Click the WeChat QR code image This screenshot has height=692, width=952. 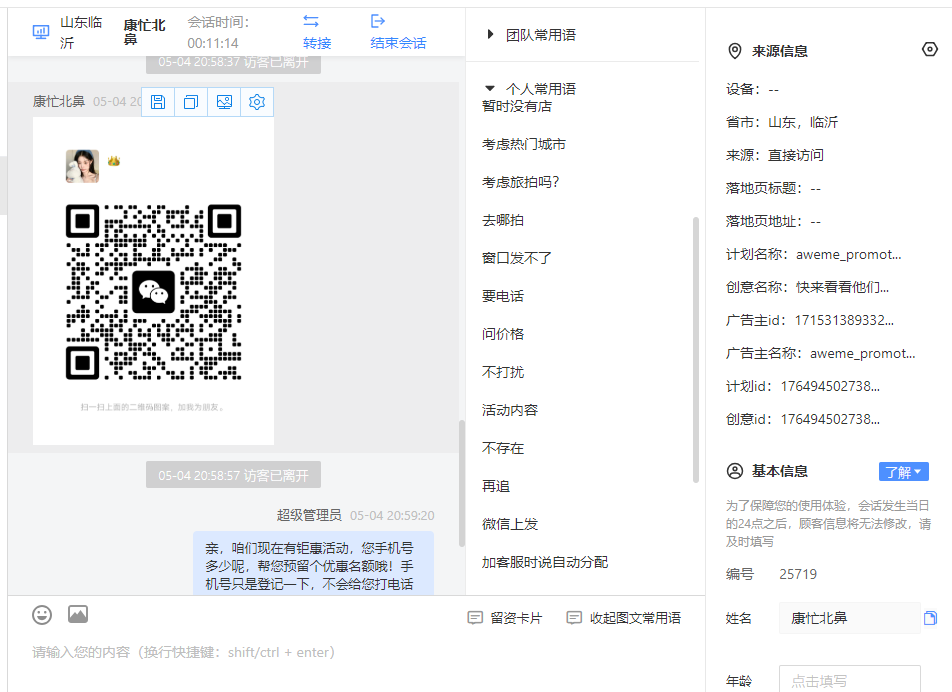coord(154,292)
